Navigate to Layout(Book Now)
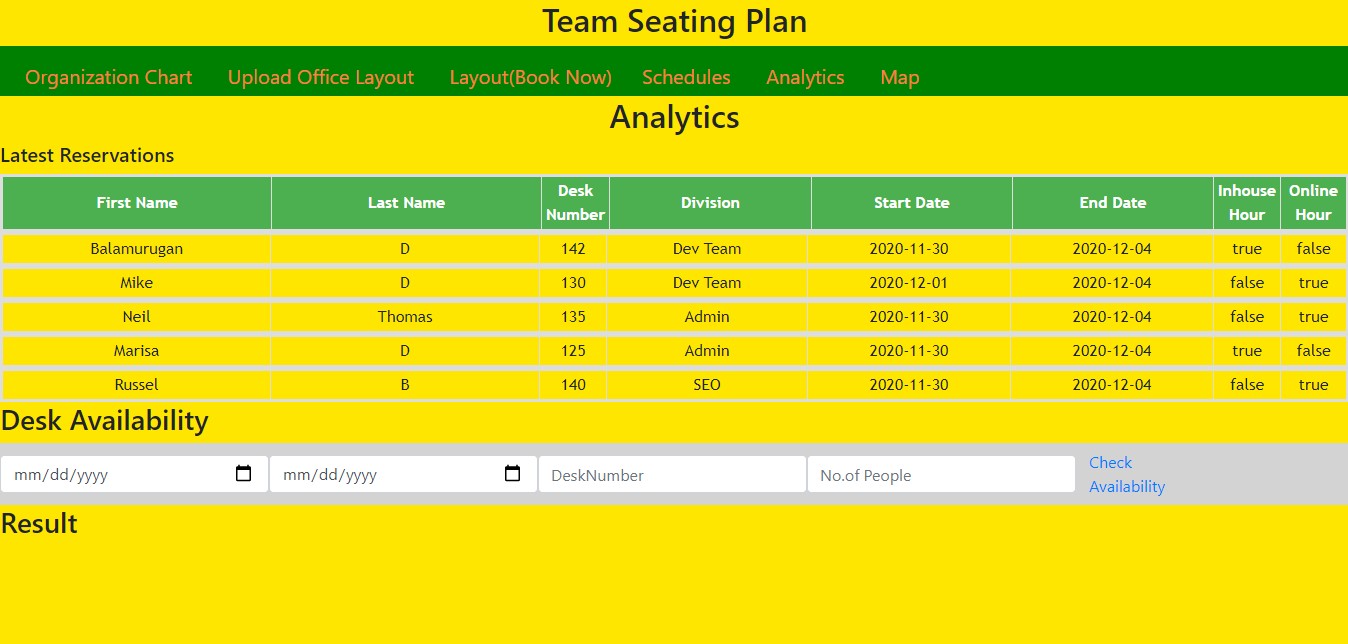Screen dimensions: 1348x644 point(530,77)
